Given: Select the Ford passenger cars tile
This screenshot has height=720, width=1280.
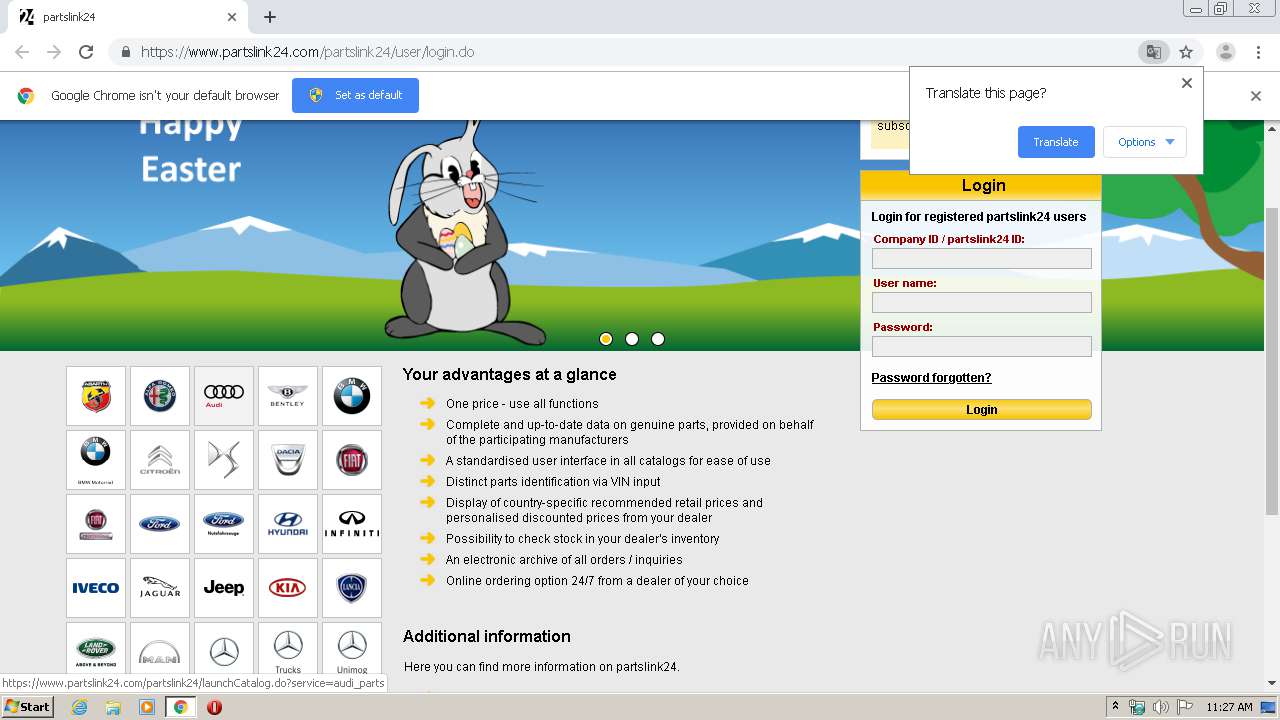Looking at the screenshot, I should [160, 524].
